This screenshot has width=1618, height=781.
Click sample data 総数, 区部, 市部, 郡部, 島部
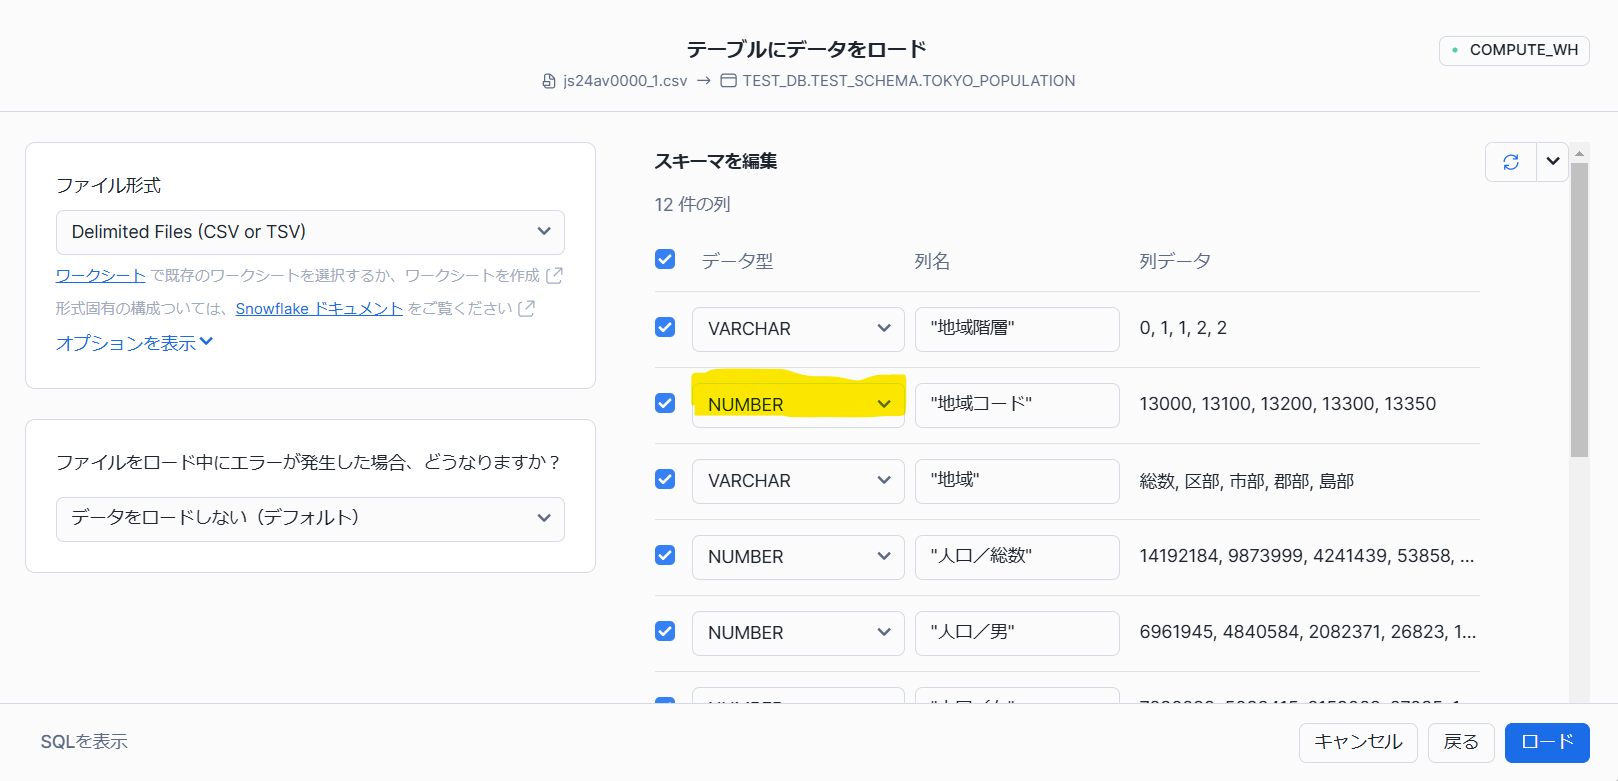click(x=1247, y=481)
